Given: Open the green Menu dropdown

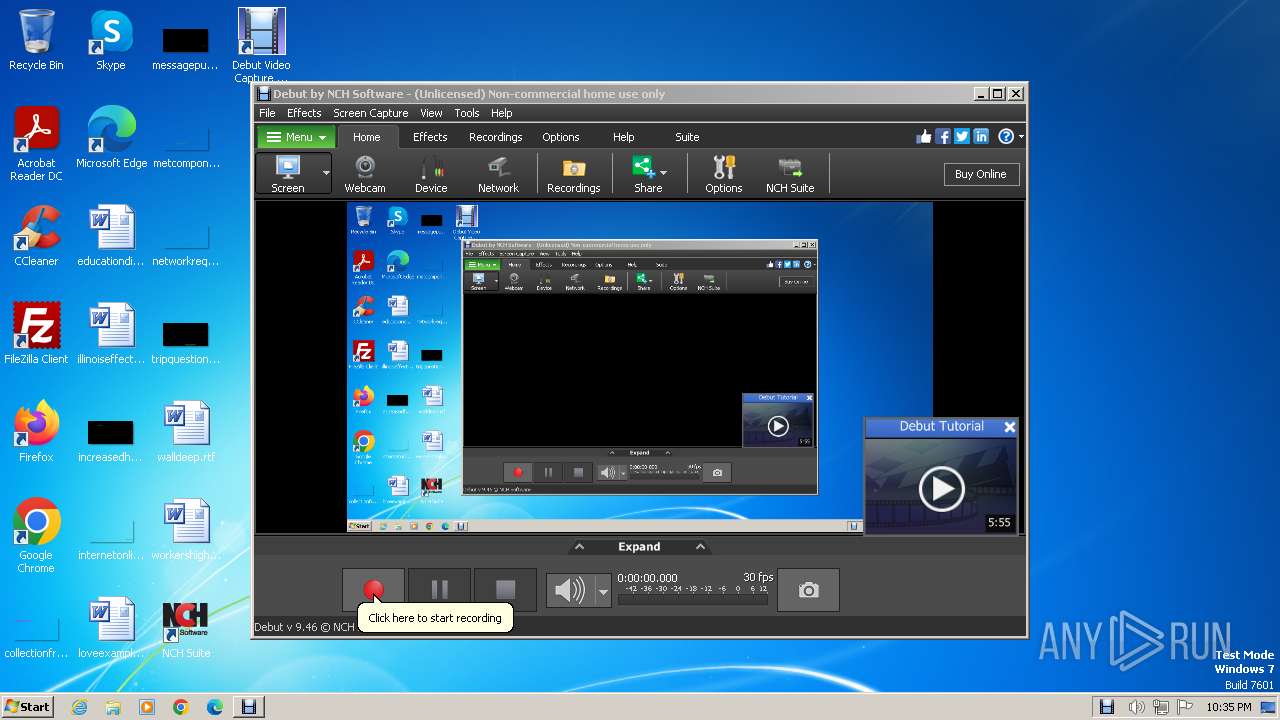Looking at the screenshot, I should (297, 137).
